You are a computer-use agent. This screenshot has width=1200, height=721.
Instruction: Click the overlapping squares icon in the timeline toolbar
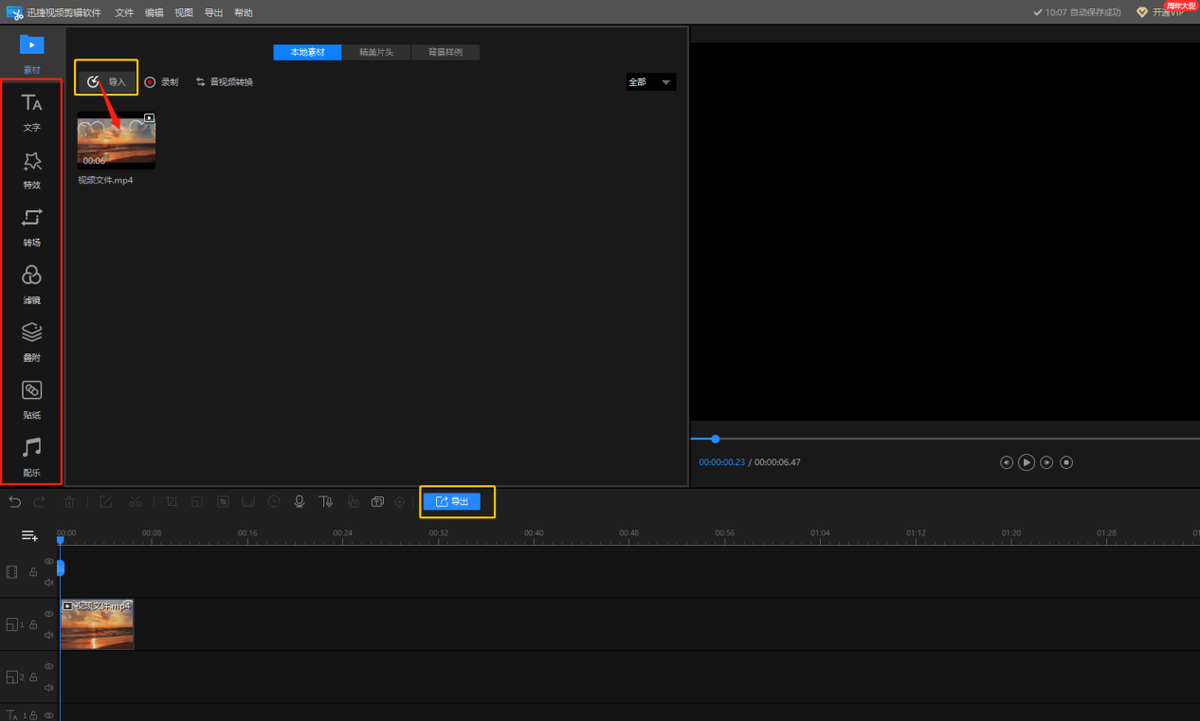[x=377, y=502]
